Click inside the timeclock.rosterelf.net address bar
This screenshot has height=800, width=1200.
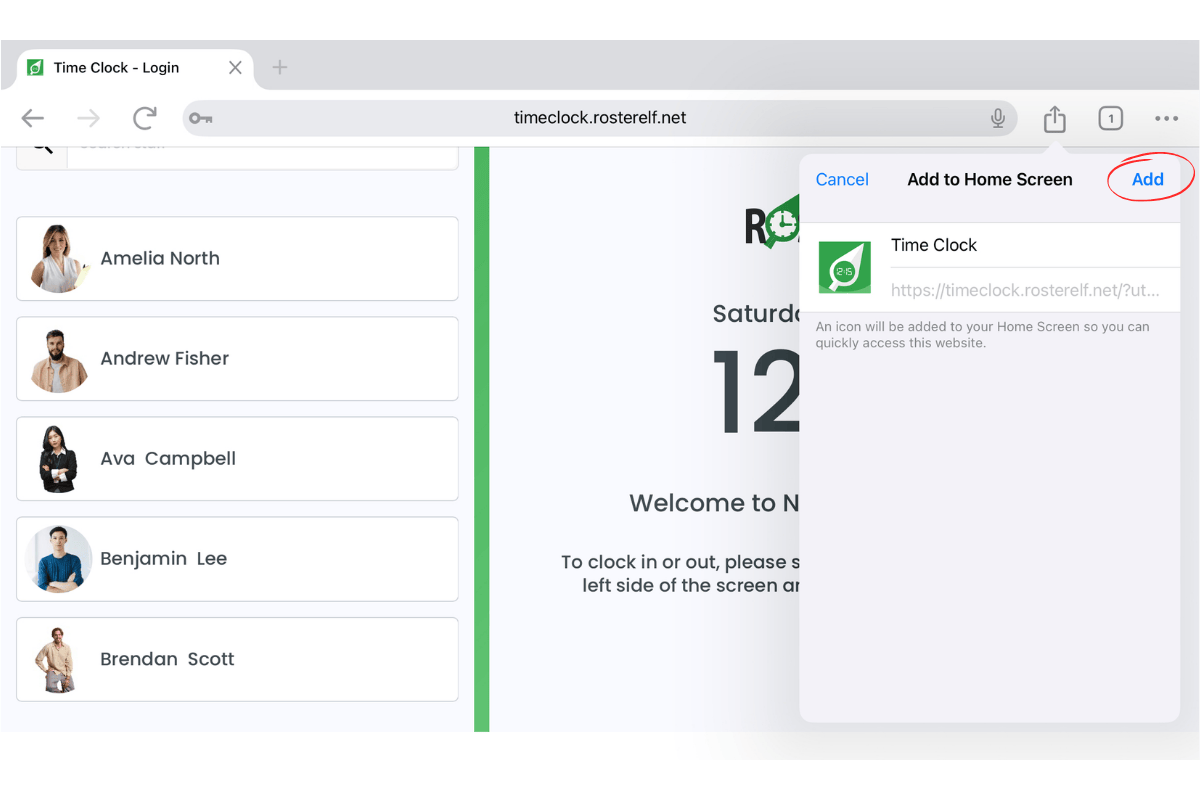[599, 117]
